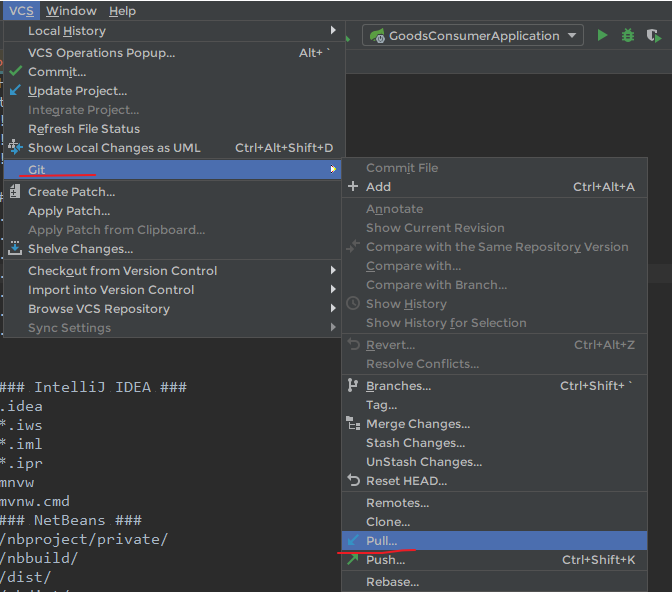Click the Compare with Repository Version icon
The width and height of the screenshot is (672, 592).
353,246
